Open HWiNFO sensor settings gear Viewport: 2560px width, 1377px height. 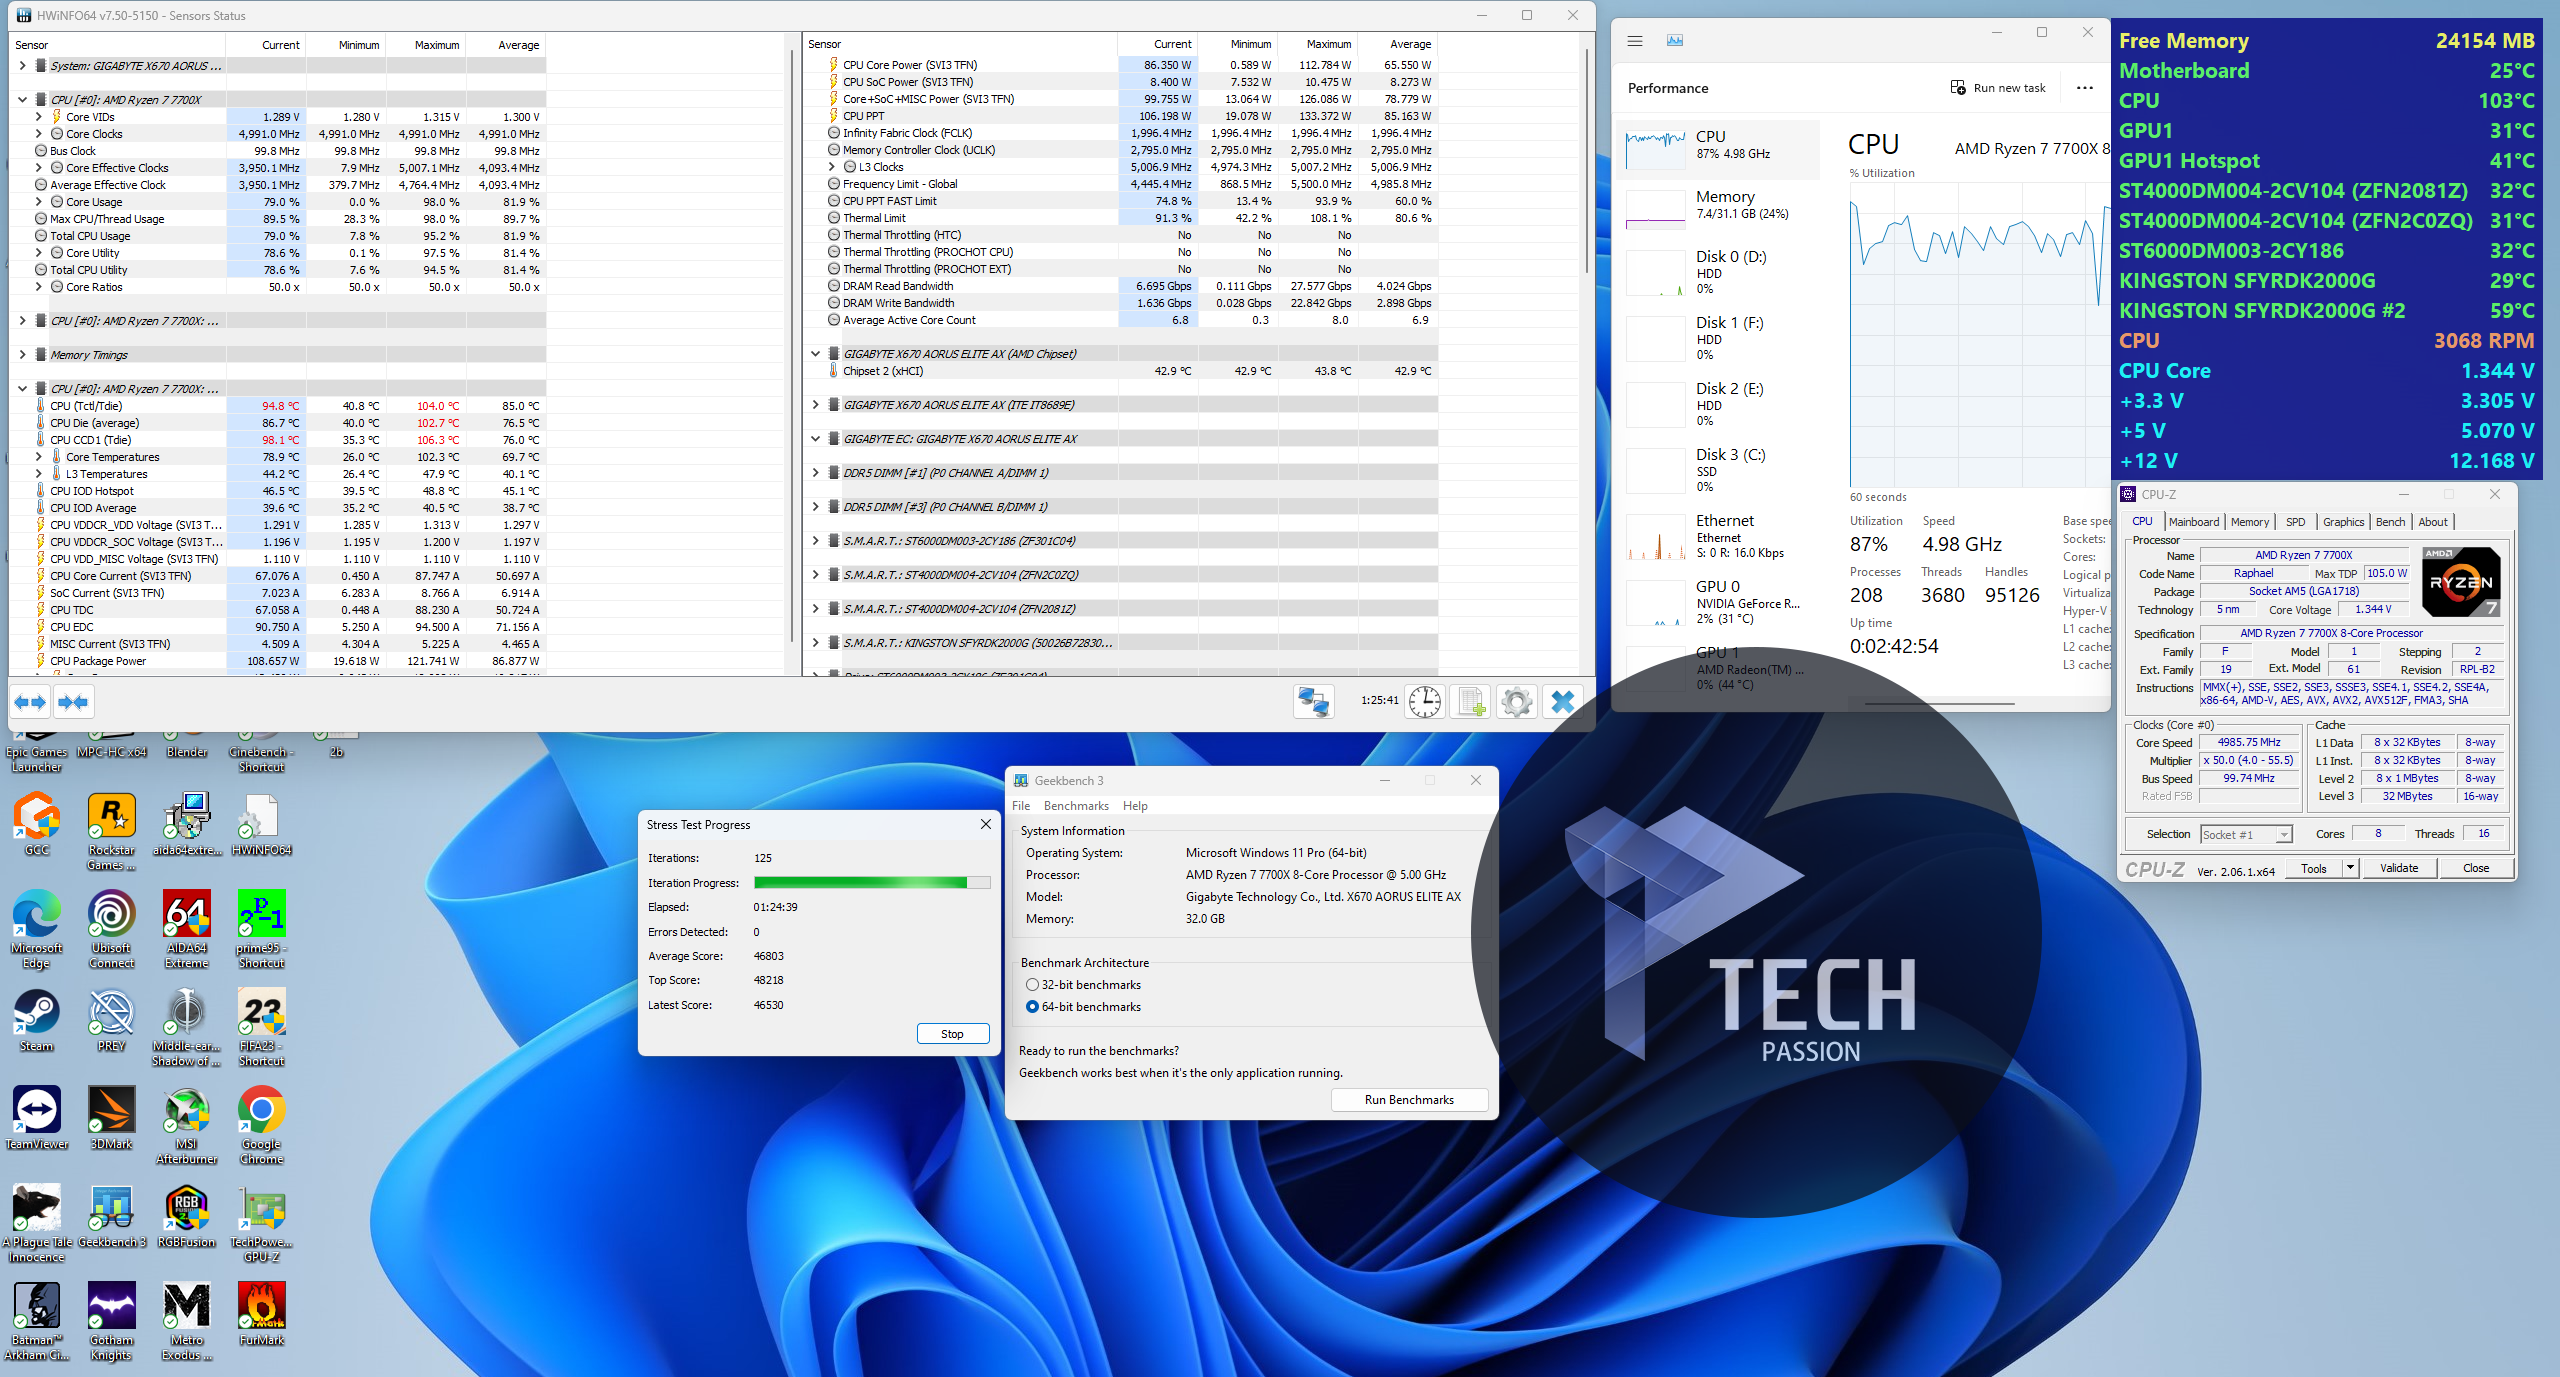(x=1516, y=702)
